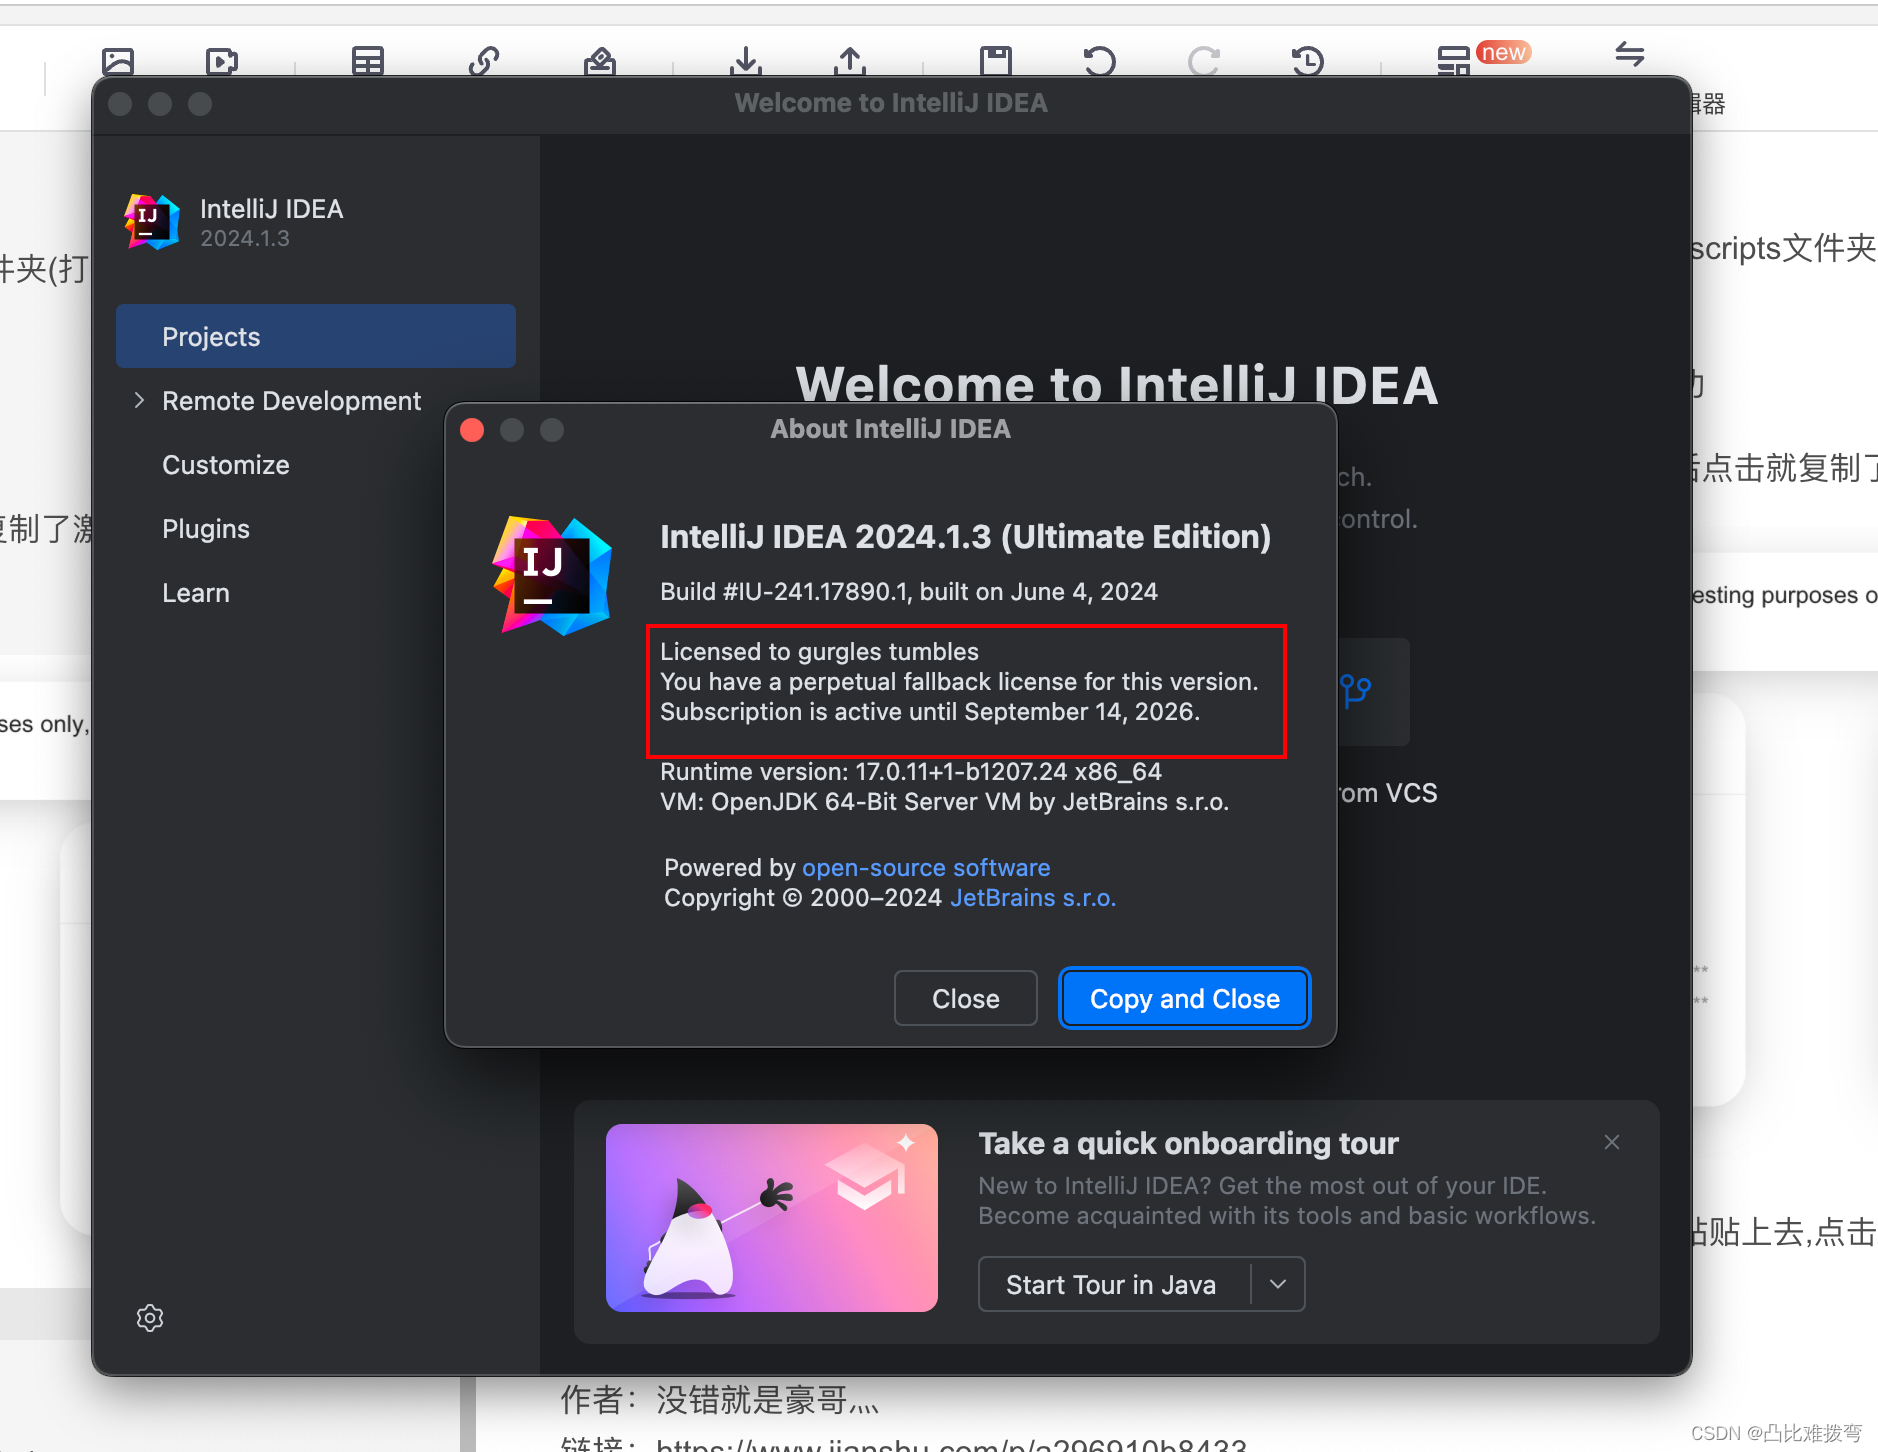Viewport: 1878px width, 1452px height.
Task: Click Start Tour in Java button
Action: tap(1112, 1284)
